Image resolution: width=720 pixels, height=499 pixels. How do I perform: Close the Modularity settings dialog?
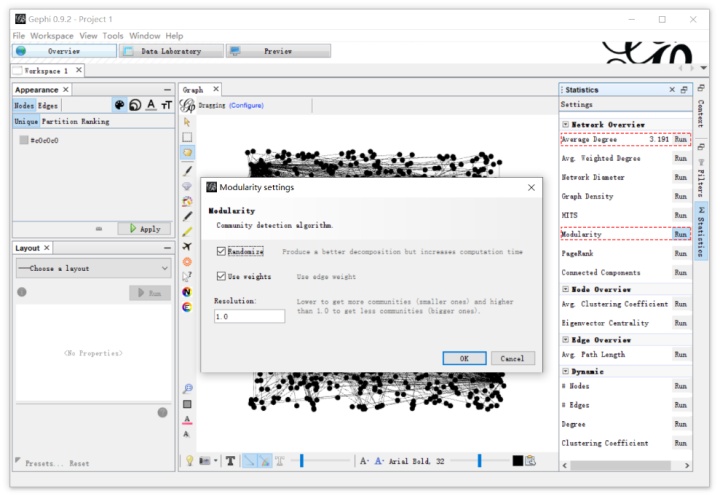(531, 187)
